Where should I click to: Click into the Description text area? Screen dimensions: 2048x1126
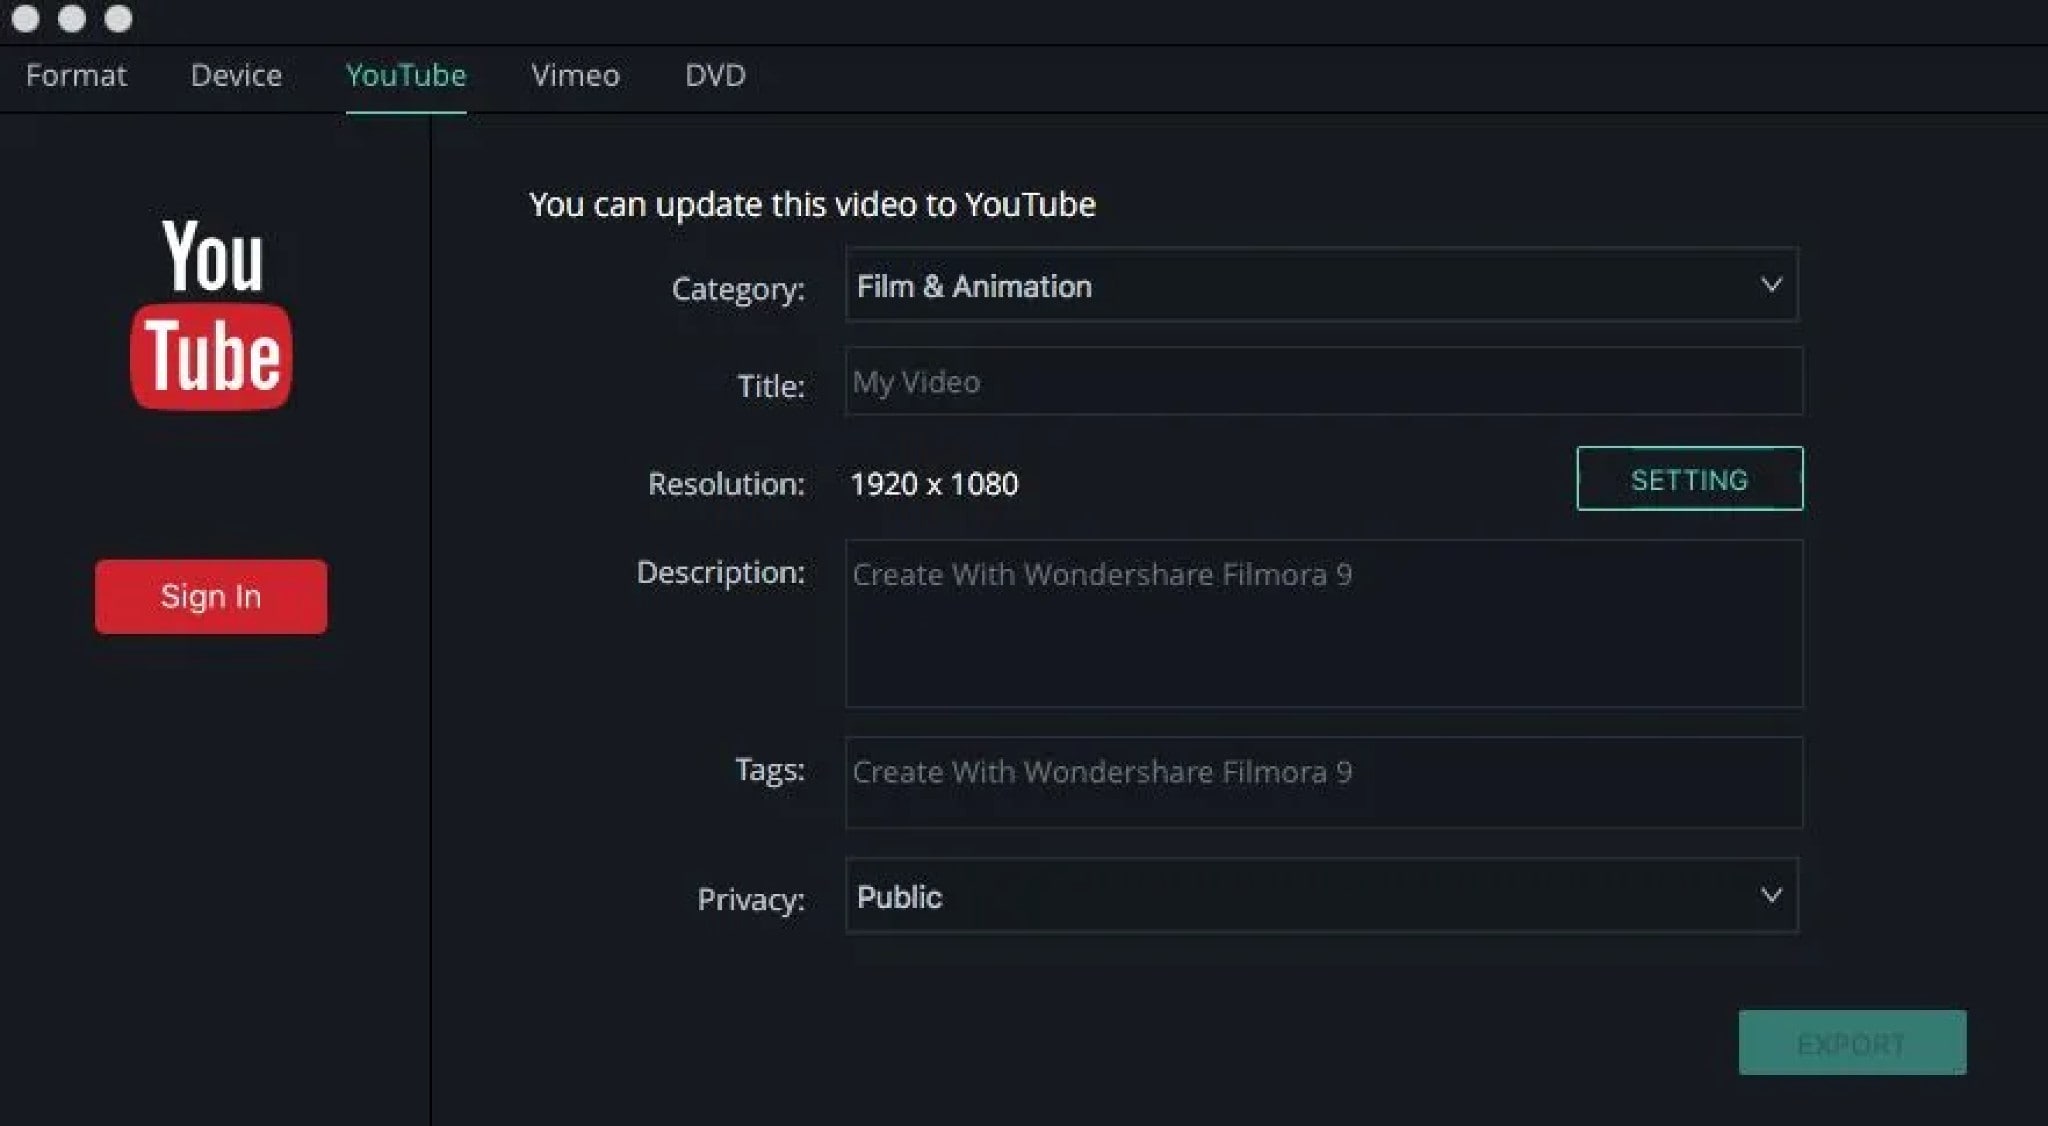tap(1323, 624)
